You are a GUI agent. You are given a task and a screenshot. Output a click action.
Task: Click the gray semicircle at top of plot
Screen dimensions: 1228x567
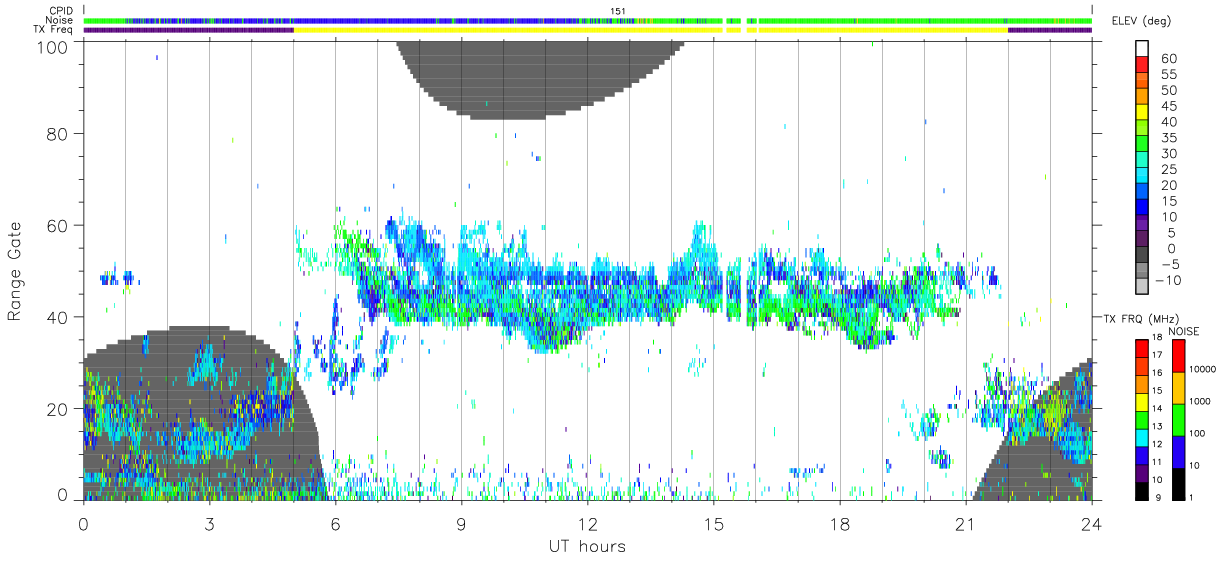pos(540,78)
